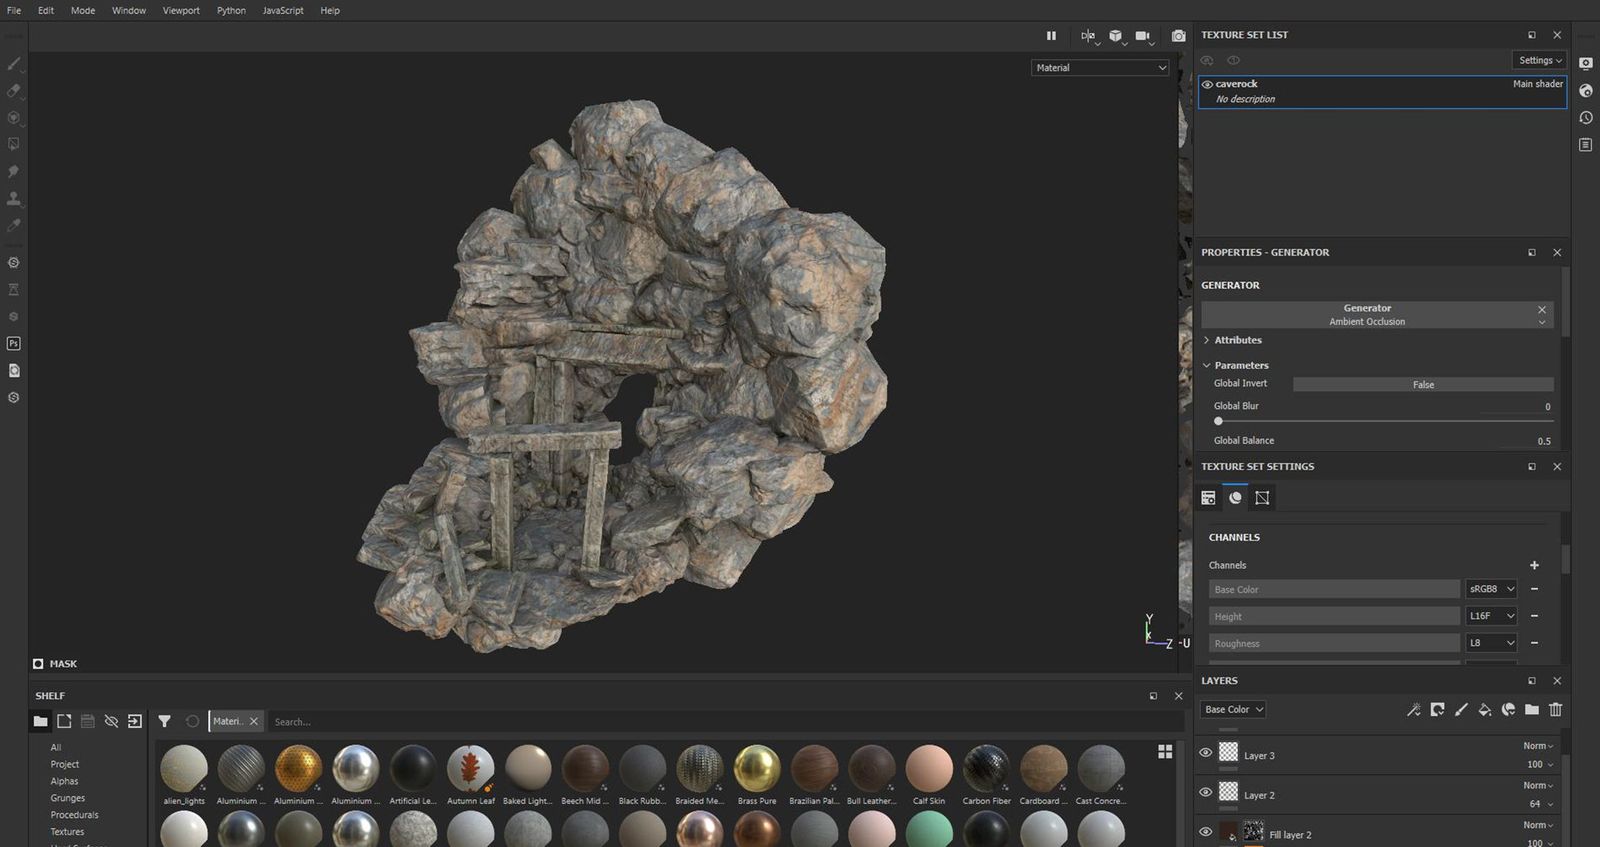Hide Layer 3 visibility
The height and width of the screenshot is (847, 1600).
tap(1205, 753)
